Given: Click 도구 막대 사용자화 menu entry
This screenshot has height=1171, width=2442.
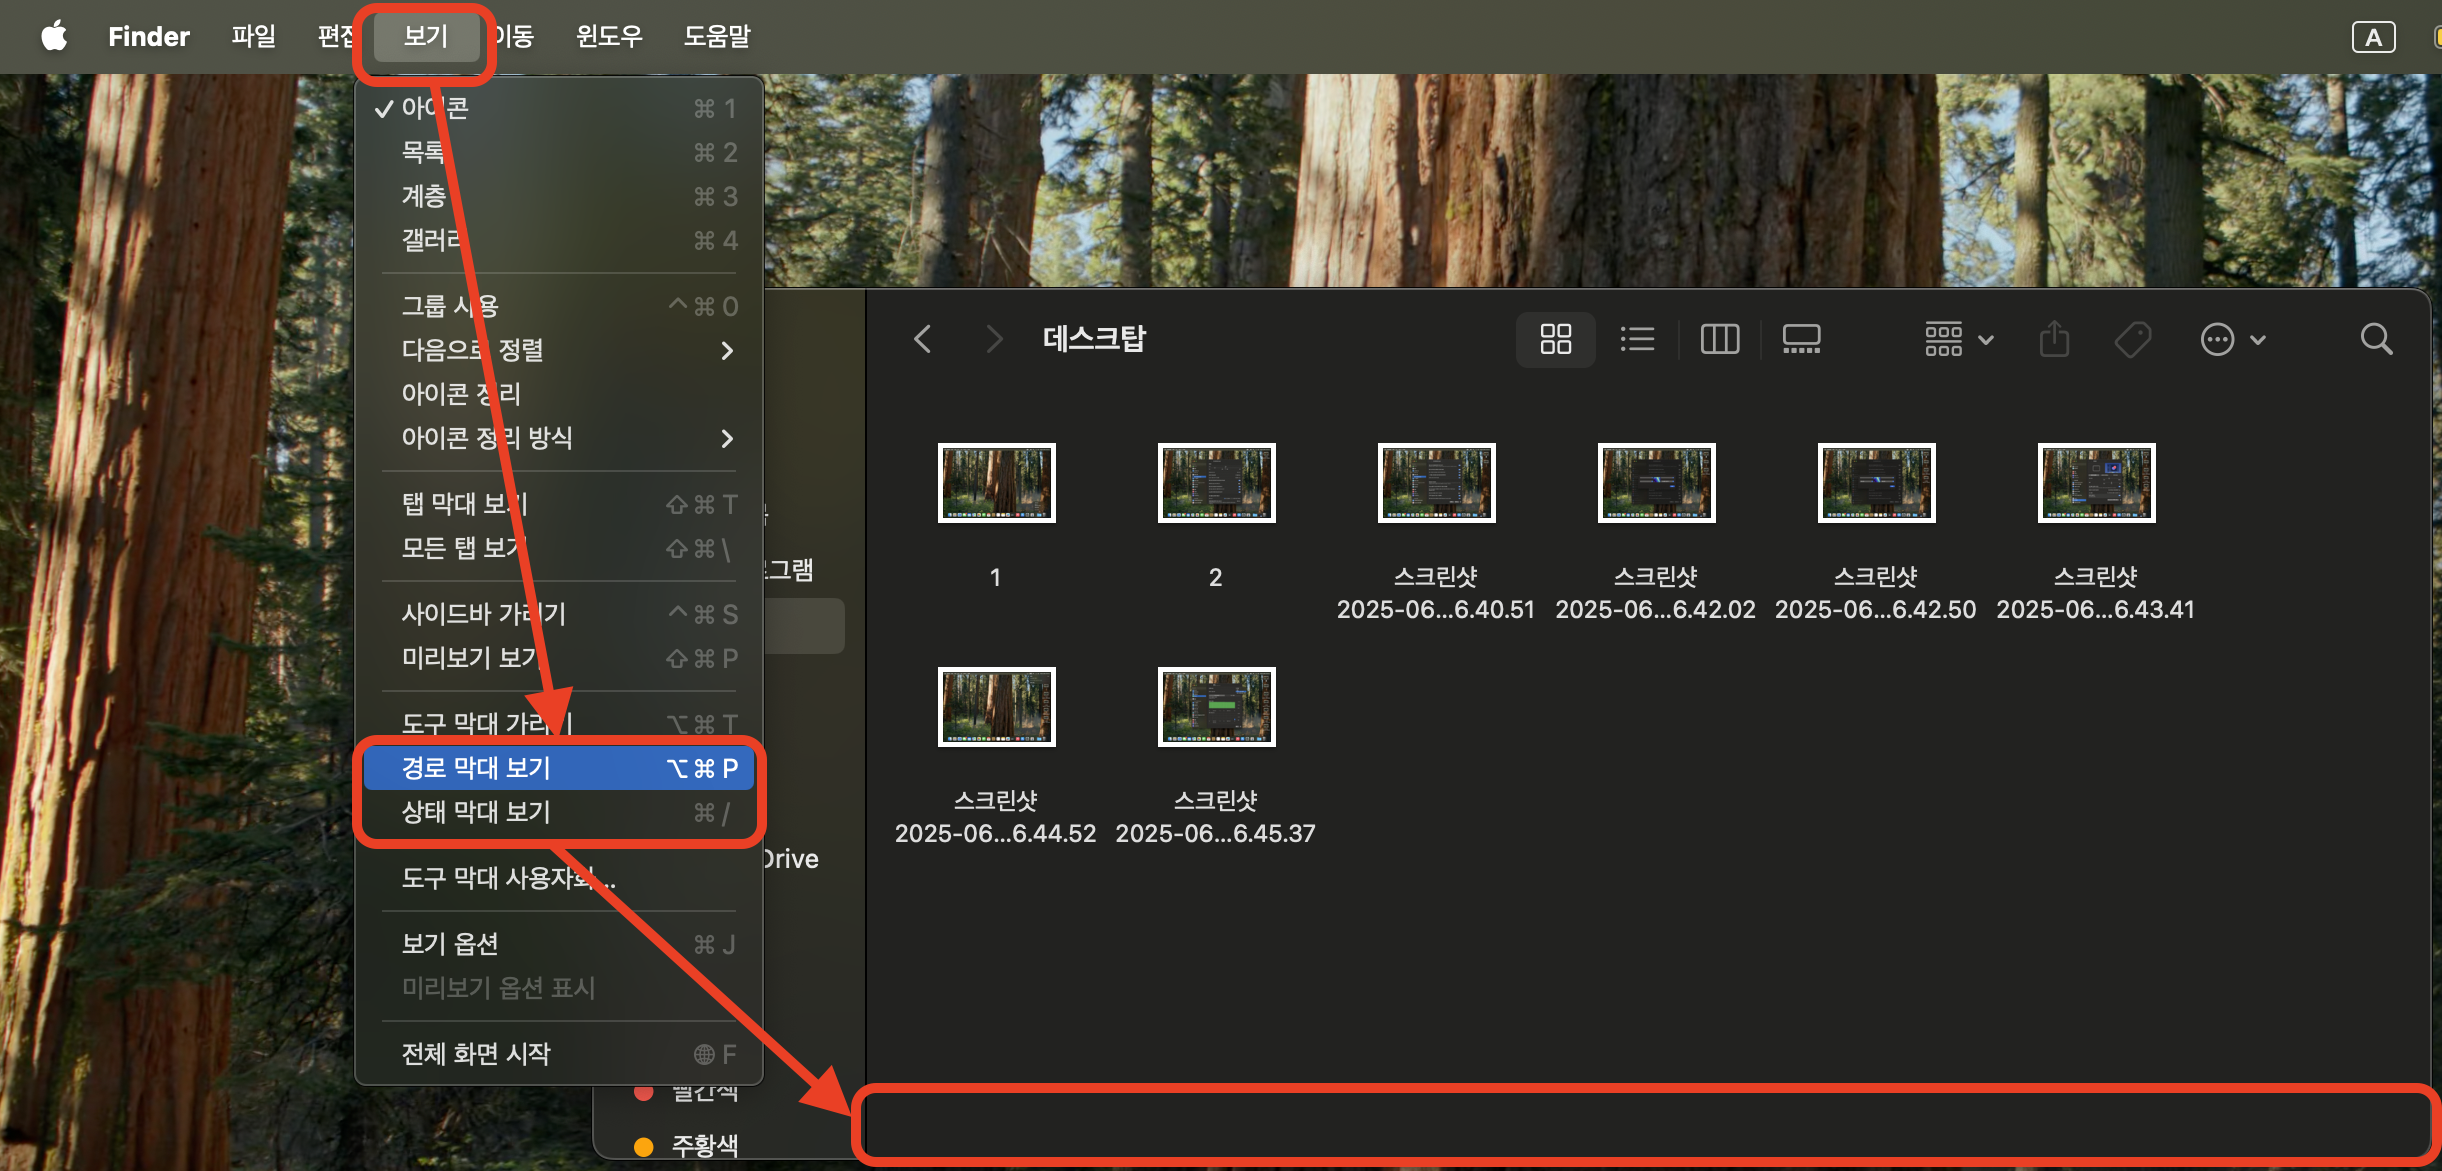Looking at the screenshot, I should (508, 878).
